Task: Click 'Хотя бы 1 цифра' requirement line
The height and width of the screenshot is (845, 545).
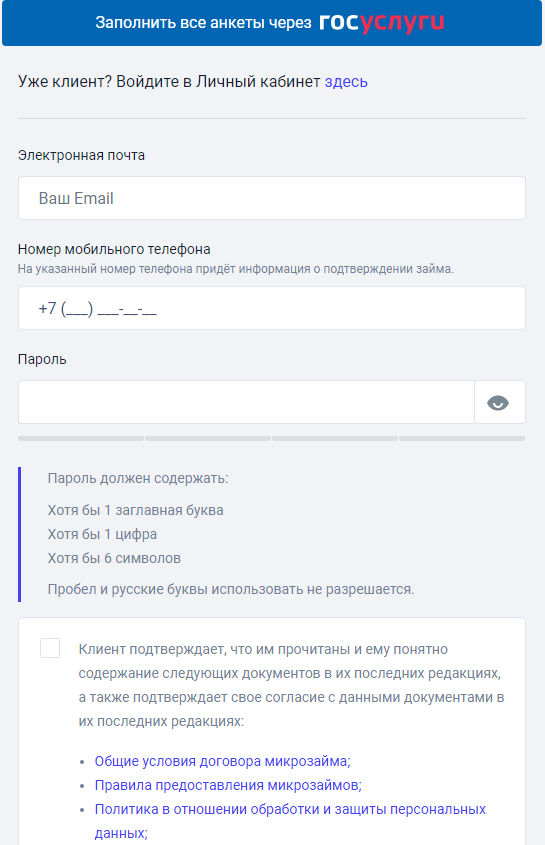Action: [102, 534]
